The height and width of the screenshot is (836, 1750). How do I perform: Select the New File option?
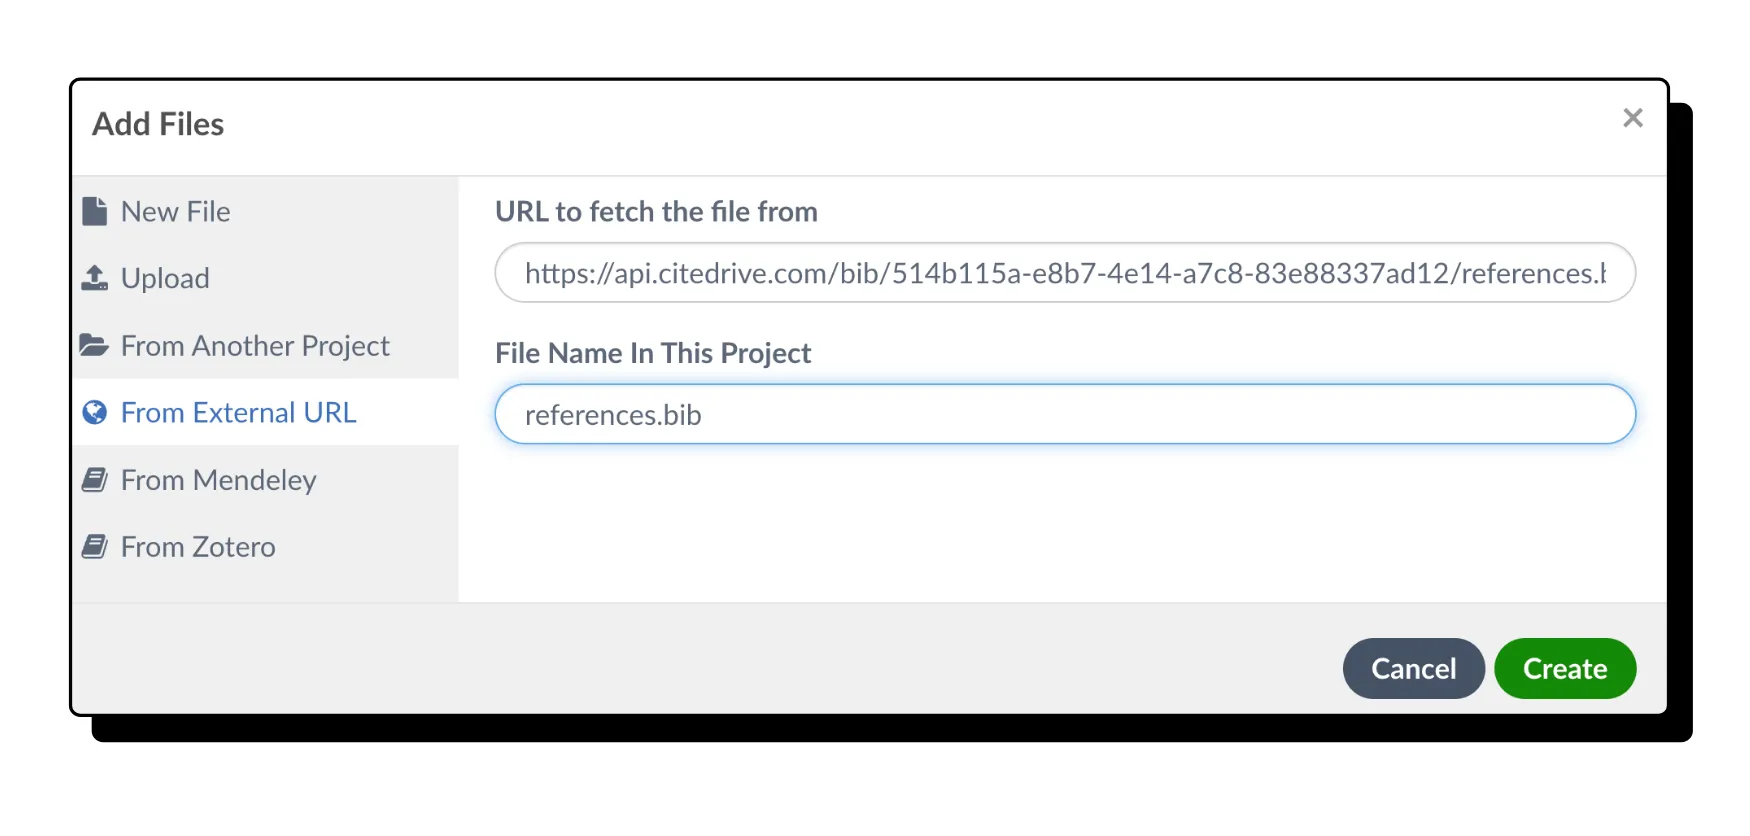pos(176,212)
